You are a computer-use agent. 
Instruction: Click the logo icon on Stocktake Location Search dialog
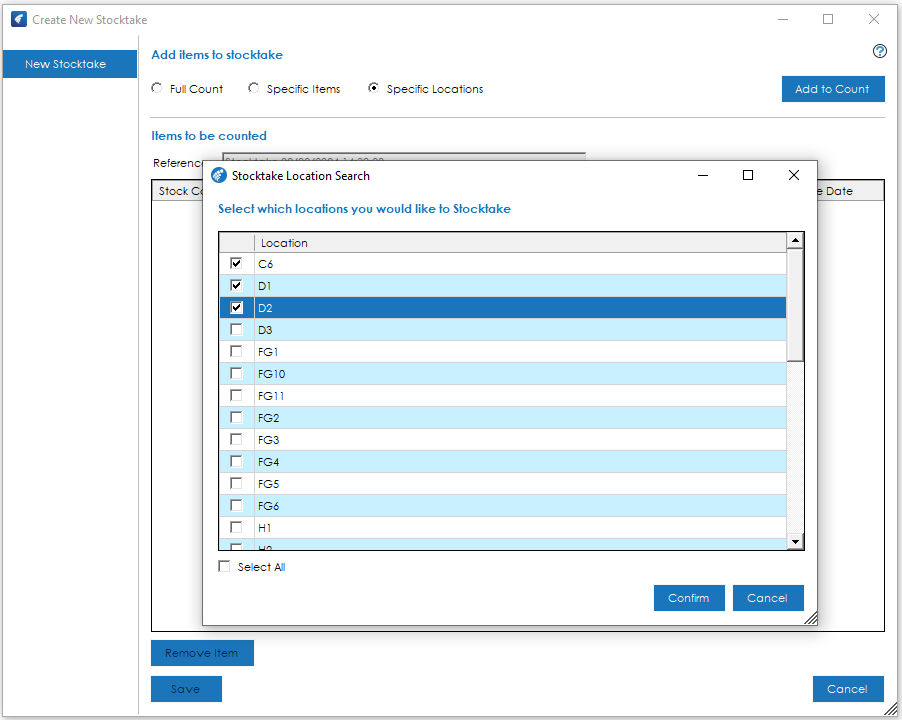218,175
